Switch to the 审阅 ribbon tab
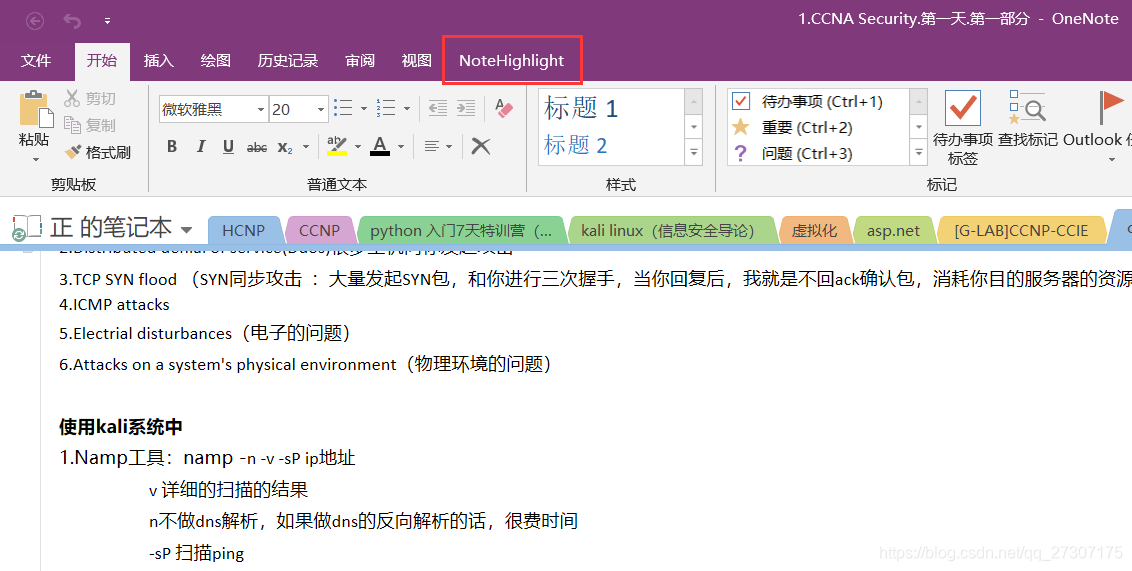1132x571 pixels. (x=360, y=61)
